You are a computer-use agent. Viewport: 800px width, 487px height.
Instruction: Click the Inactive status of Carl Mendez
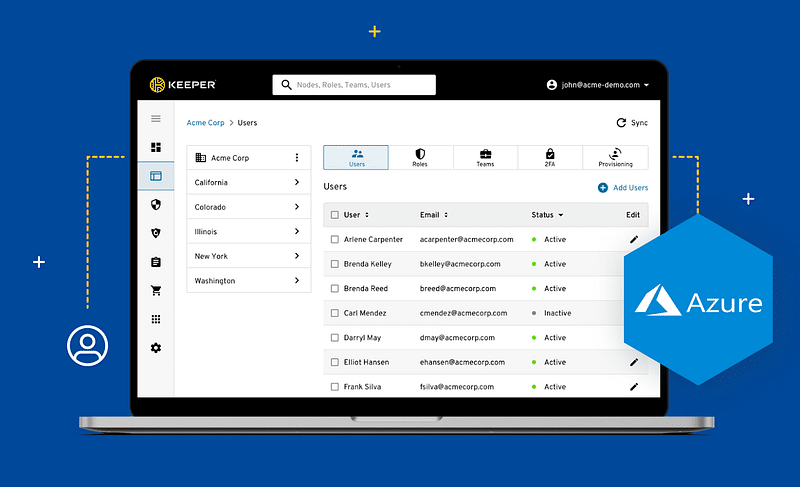(557, 313)
